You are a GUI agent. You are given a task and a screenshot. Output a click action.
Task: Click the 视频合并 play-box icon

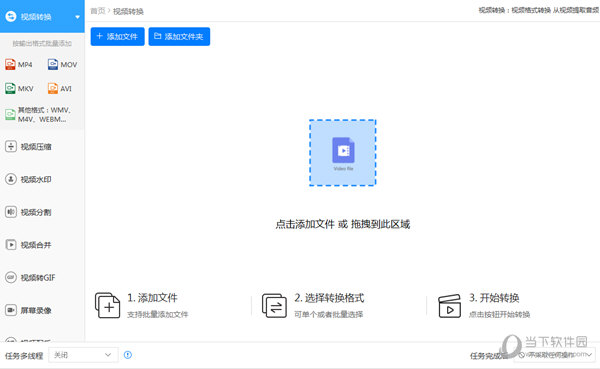(11, 245)
